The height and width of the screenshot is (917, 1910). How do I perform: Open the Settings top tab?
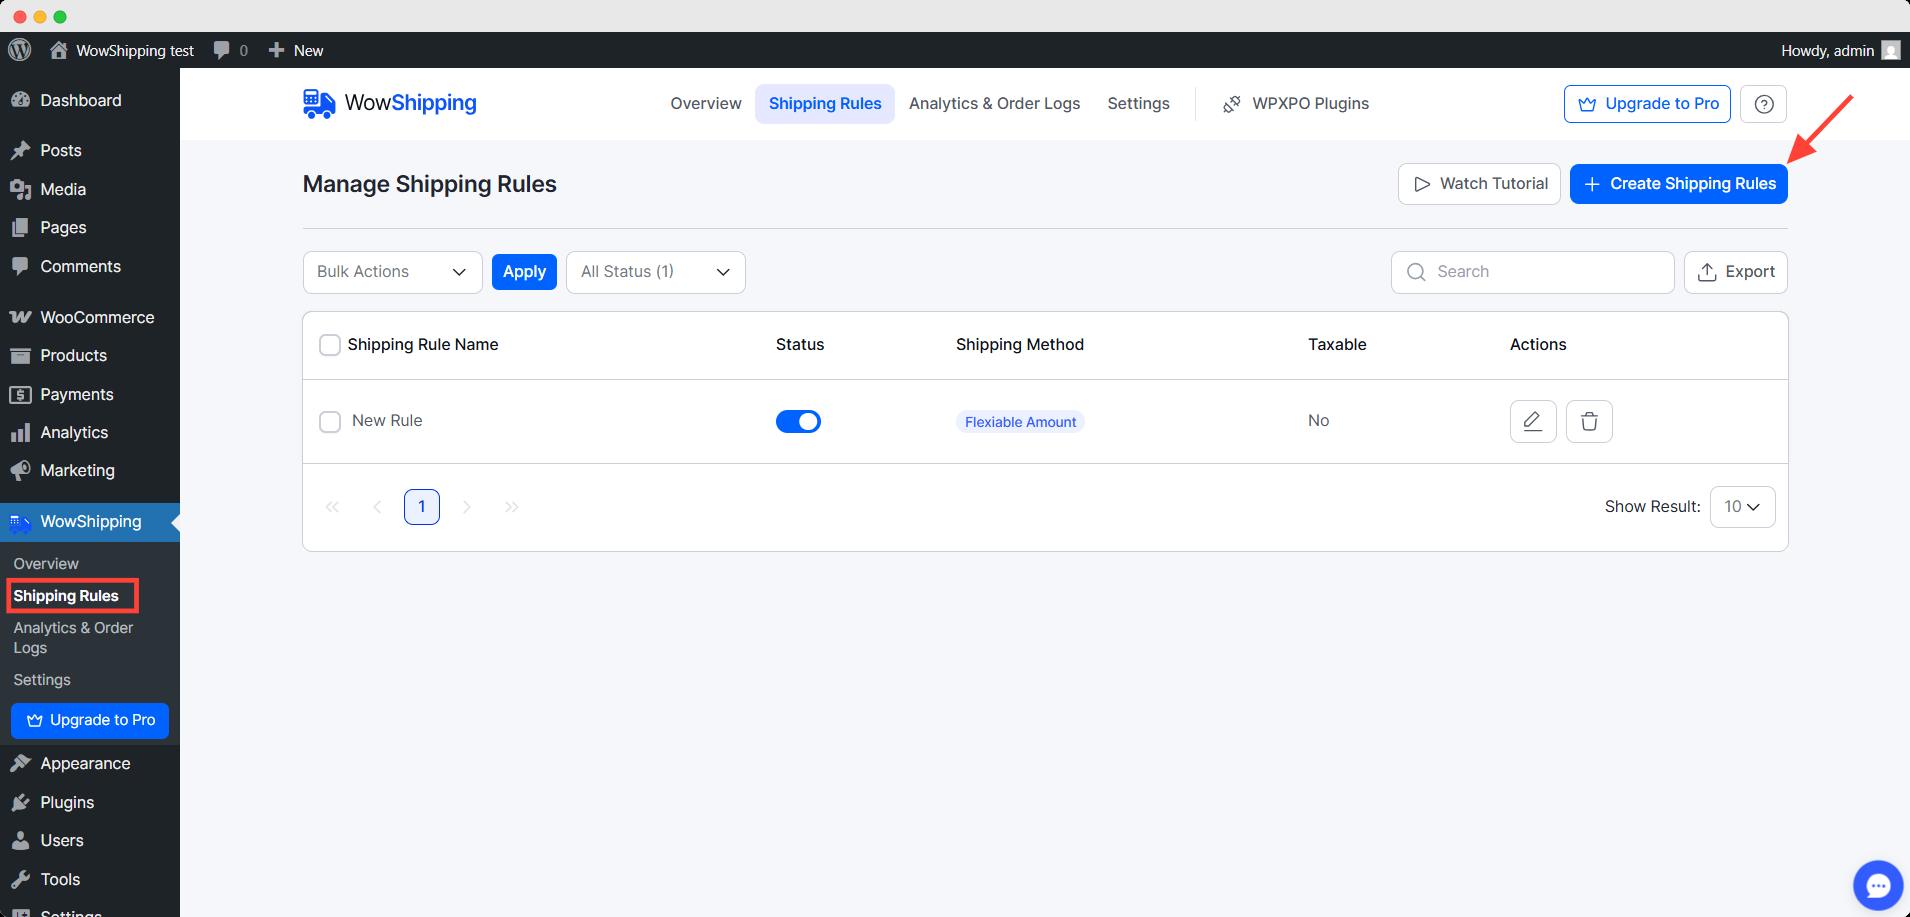point(1138,103)
